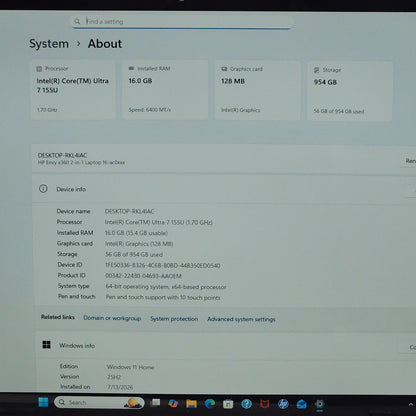Open File Explorer from the taskbar
The image size is (416, 416).
[191, 404]
